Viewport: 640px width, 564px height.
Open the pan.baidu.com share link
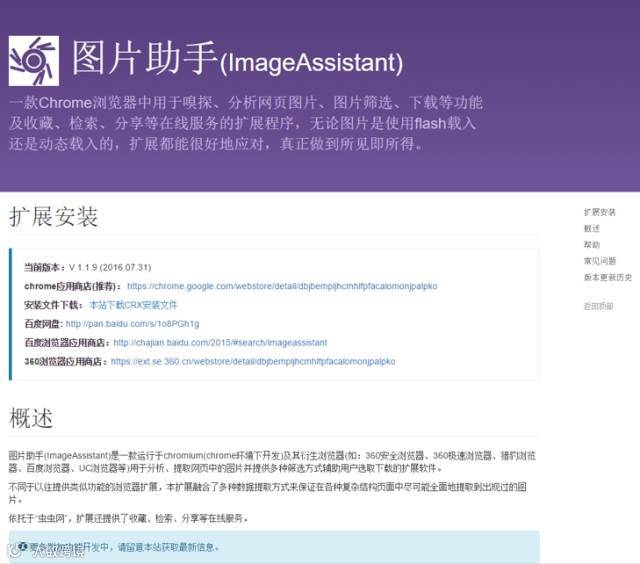coord(132,324)
